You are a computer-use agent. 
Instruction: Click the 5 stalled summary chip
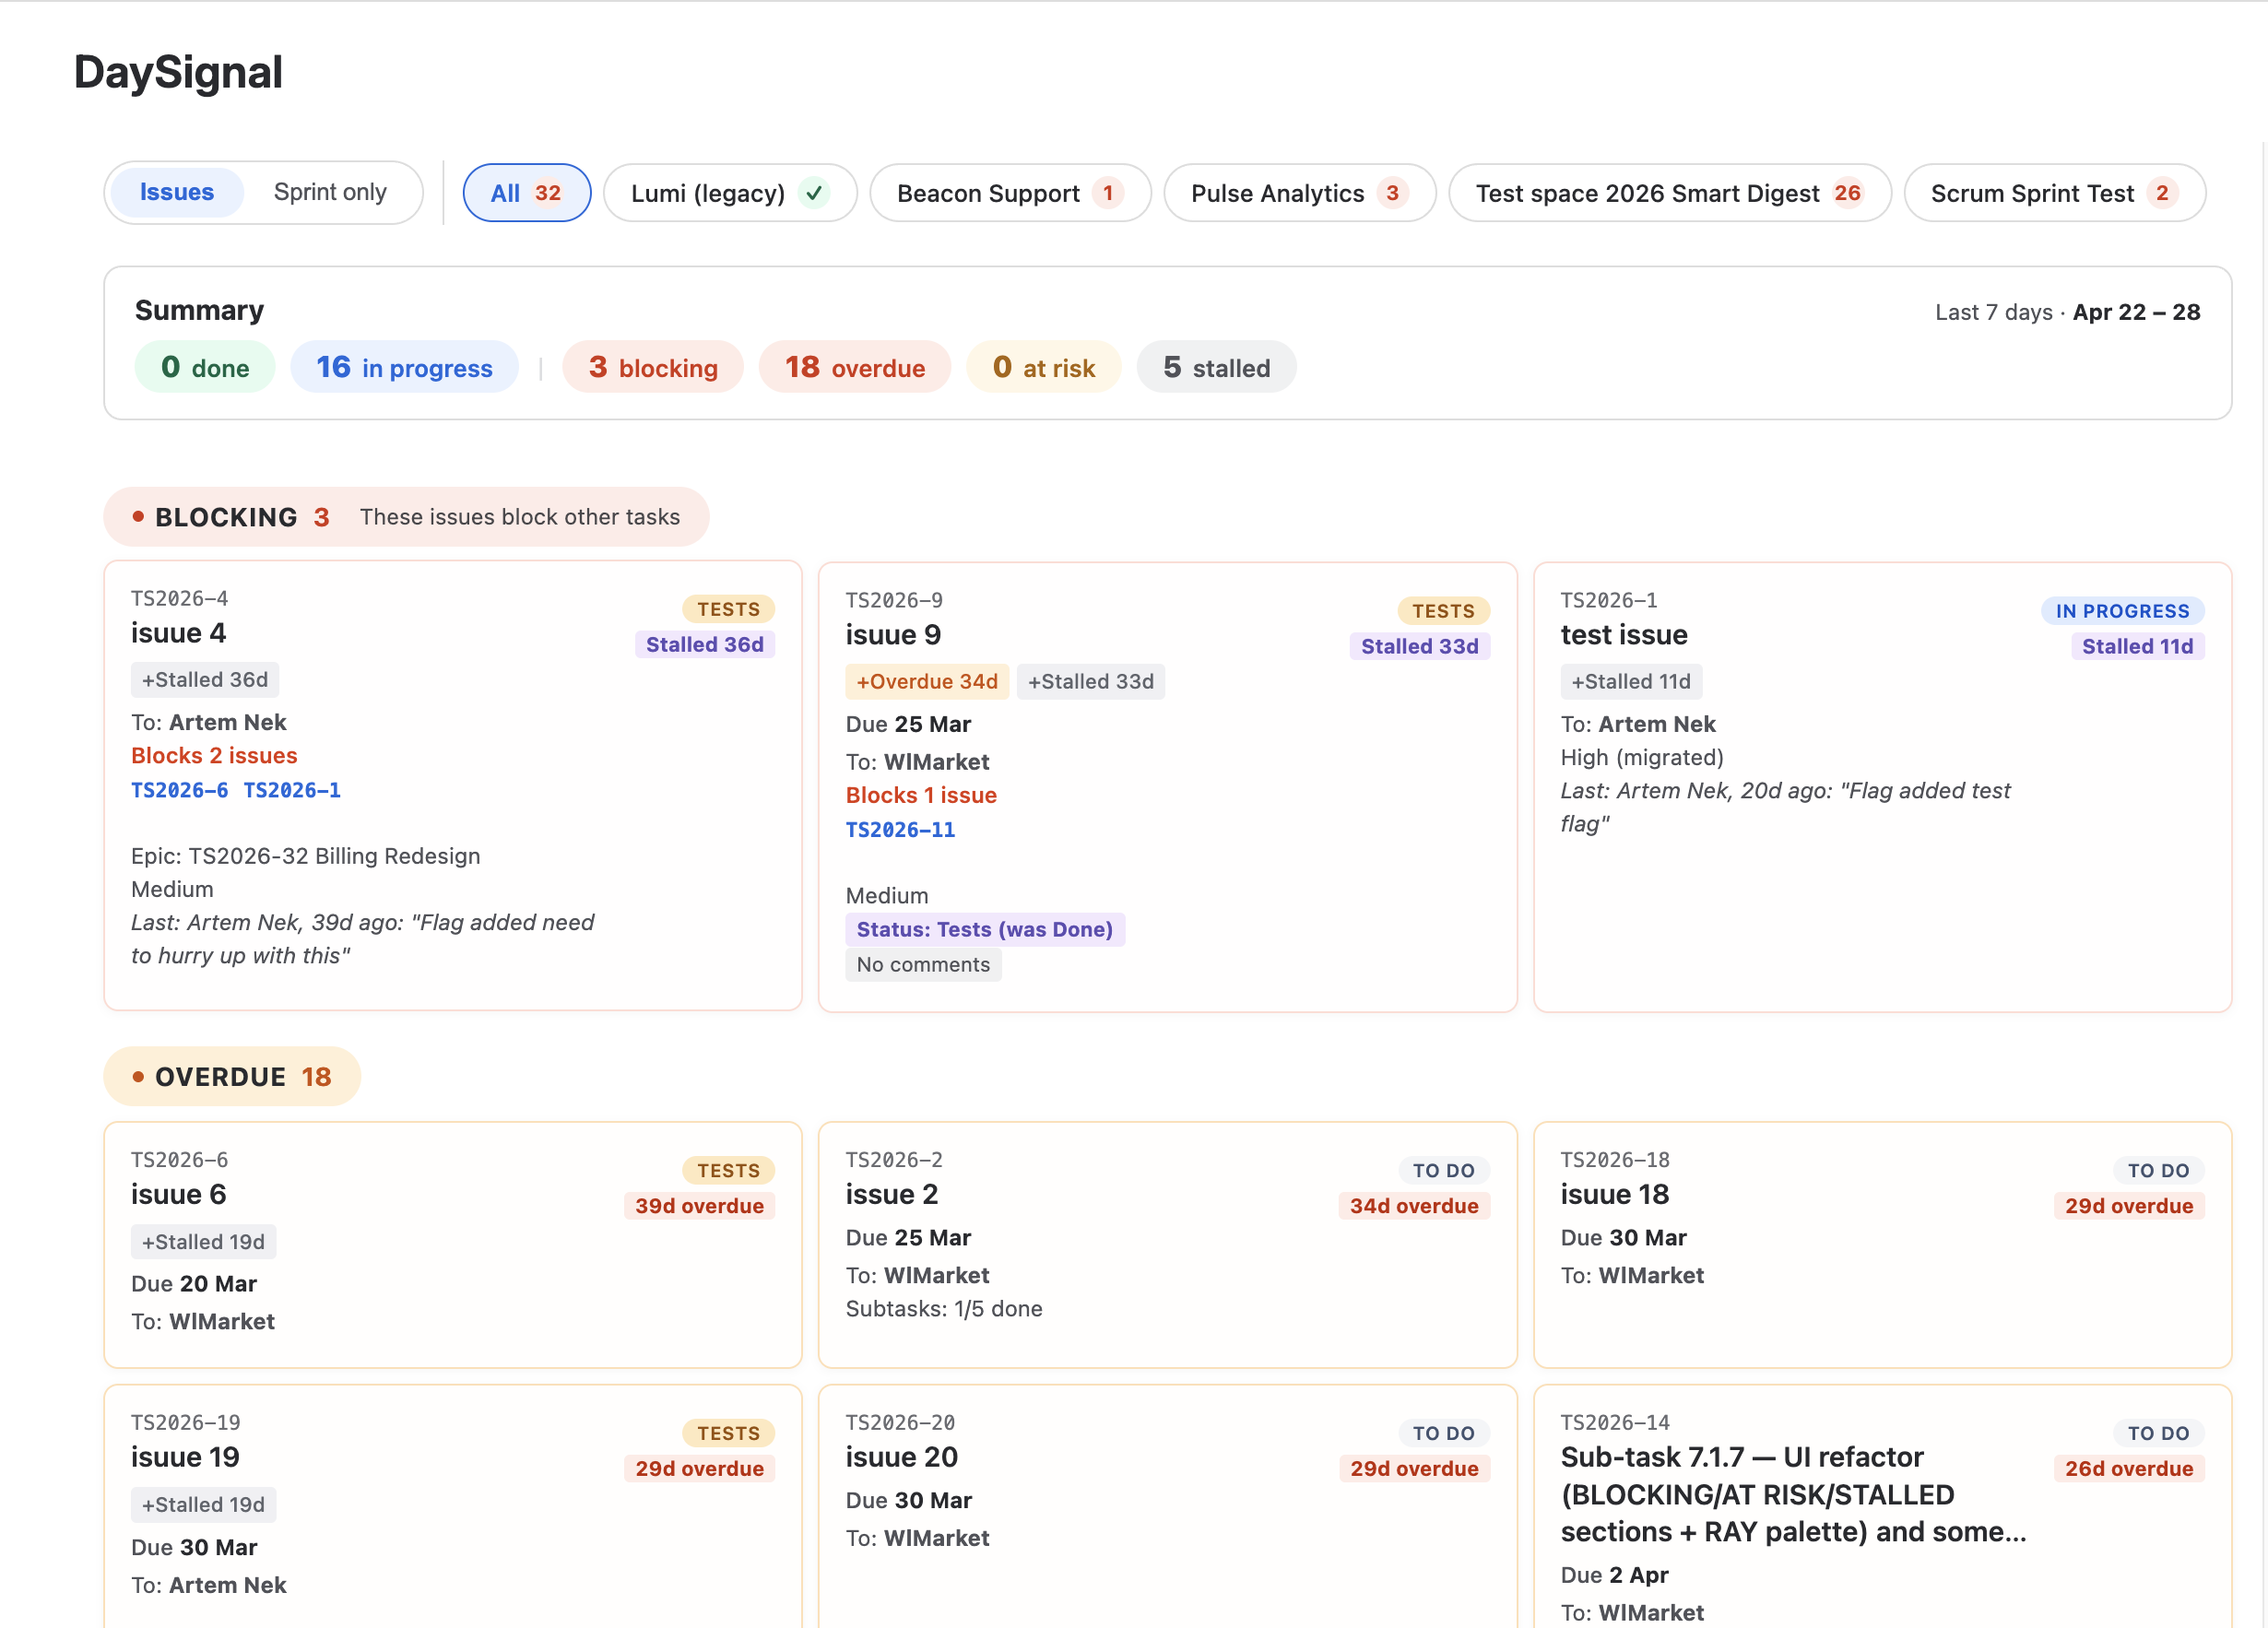click(1215, 368)
